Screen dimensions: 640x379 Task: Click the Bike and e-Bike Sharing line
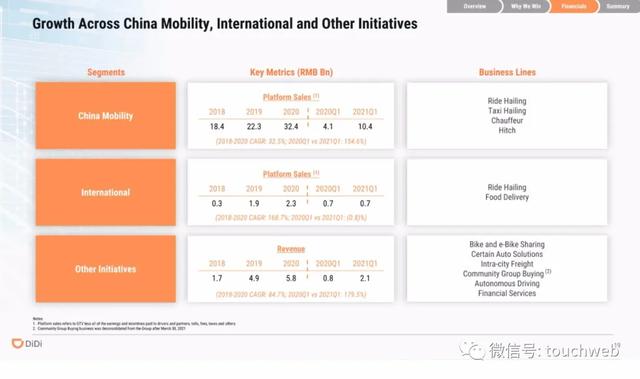[x=507, y=244]
